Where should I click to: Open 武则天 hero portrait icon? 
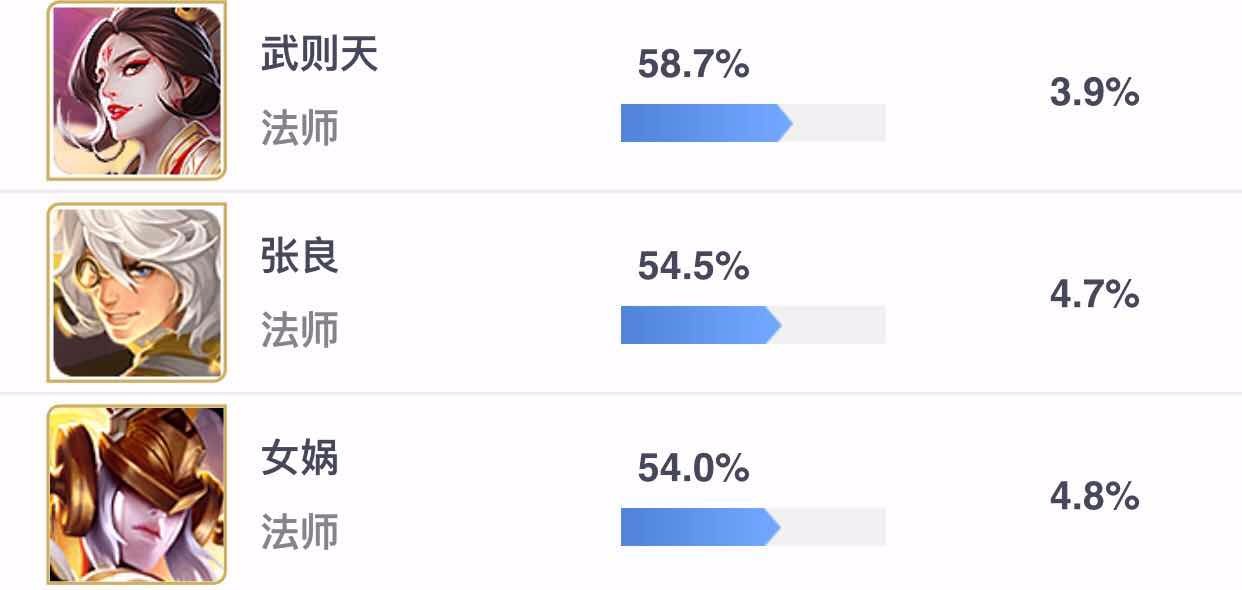[x=136, y=90]
